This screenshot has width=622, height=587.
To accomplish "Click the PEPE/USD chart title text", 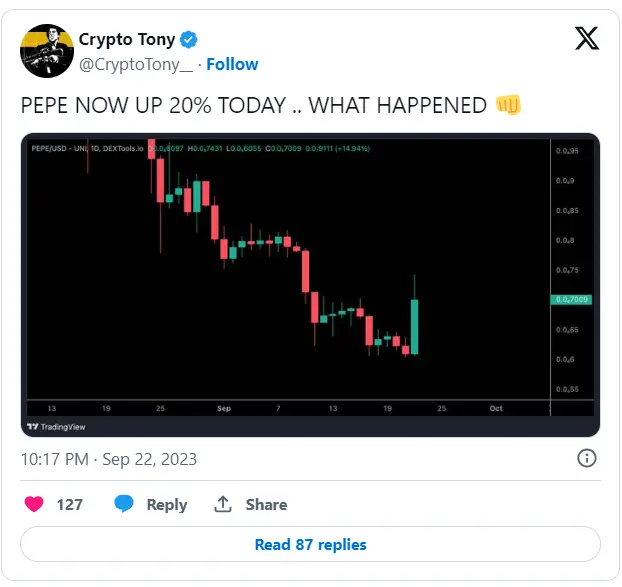I will (87, 148).
